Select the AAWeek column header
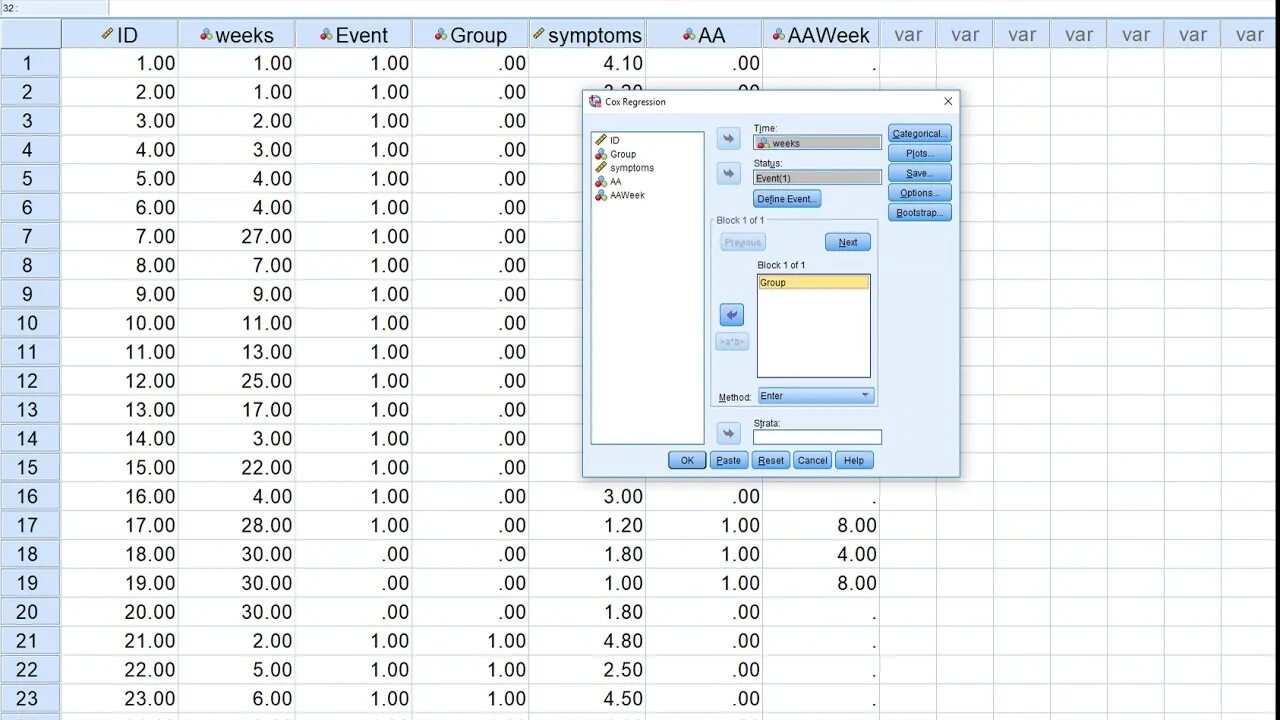Viewport: 1280px width, 720px height. coord(822,35)
